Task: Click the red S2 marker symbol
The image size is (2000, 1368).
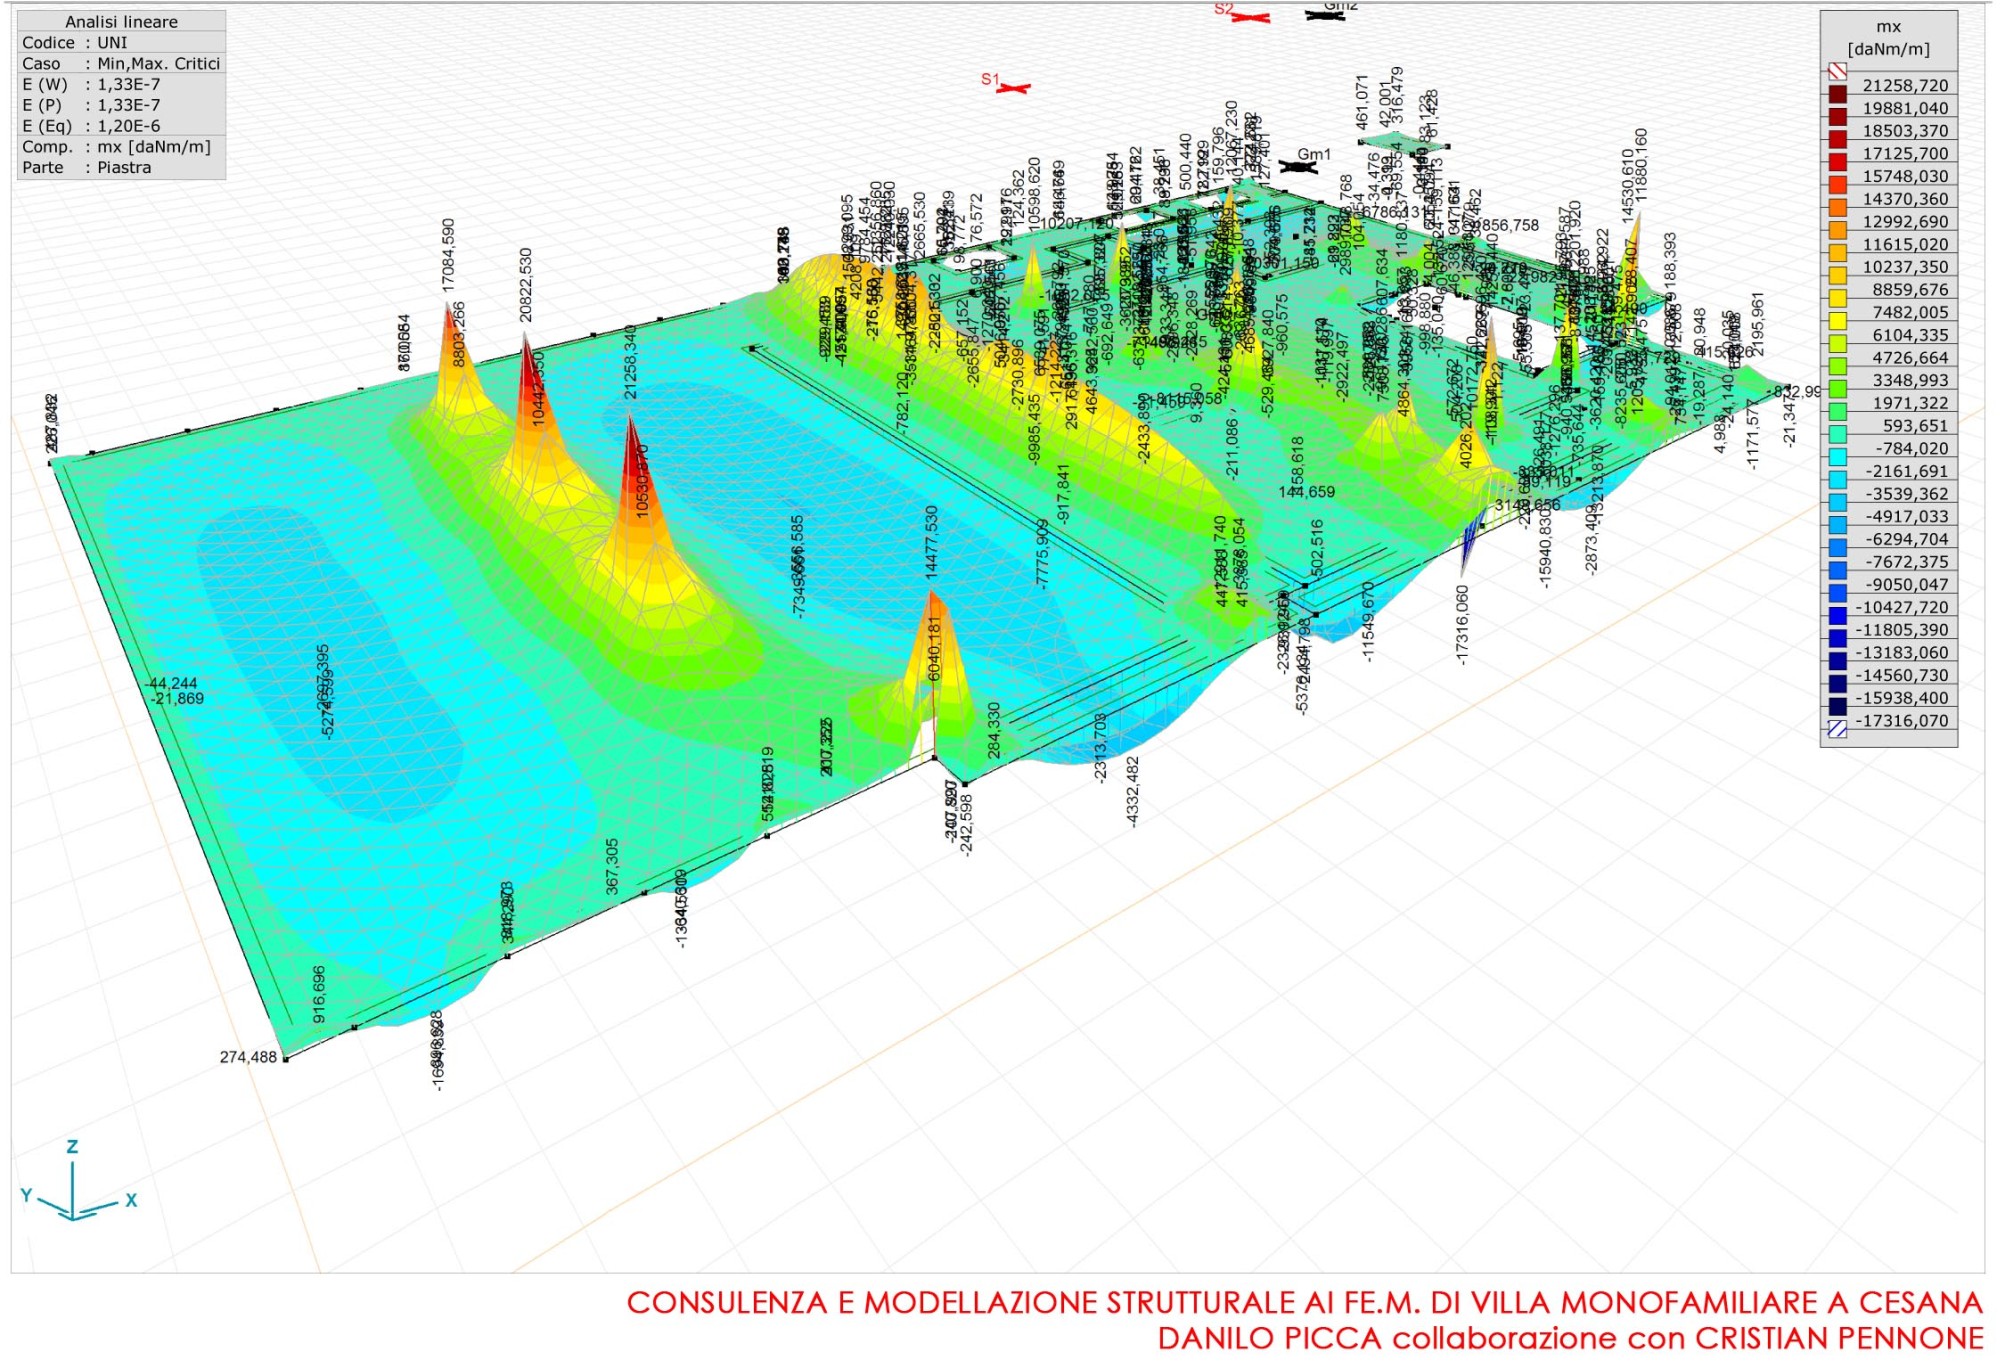Action: (1250, 17)
